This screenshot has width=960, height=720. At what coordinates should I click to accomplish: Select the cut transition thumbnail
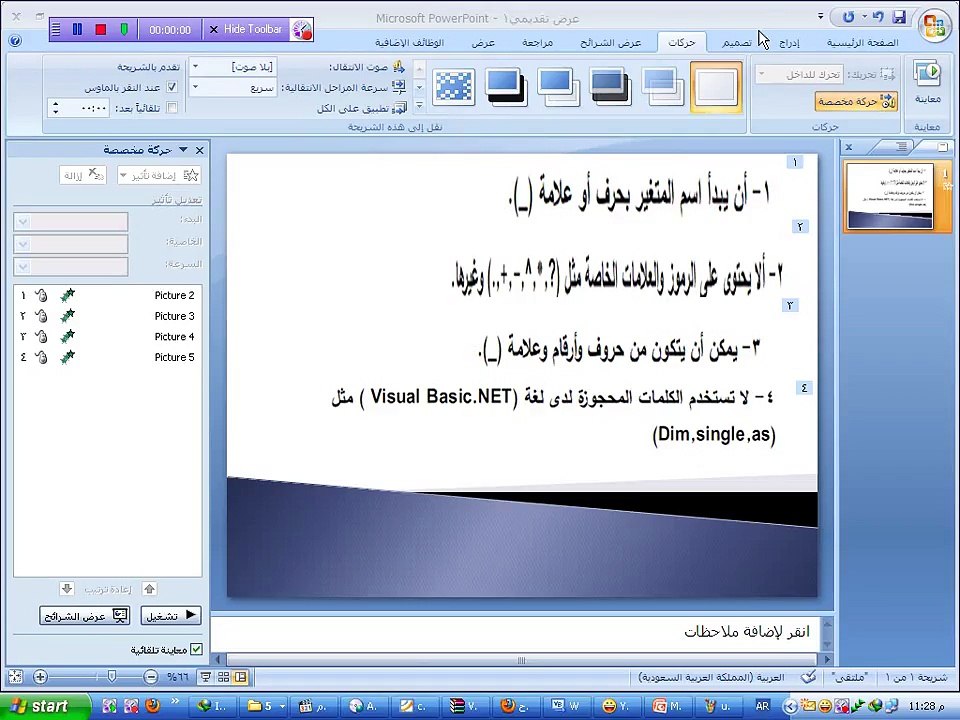click(559, 86)
